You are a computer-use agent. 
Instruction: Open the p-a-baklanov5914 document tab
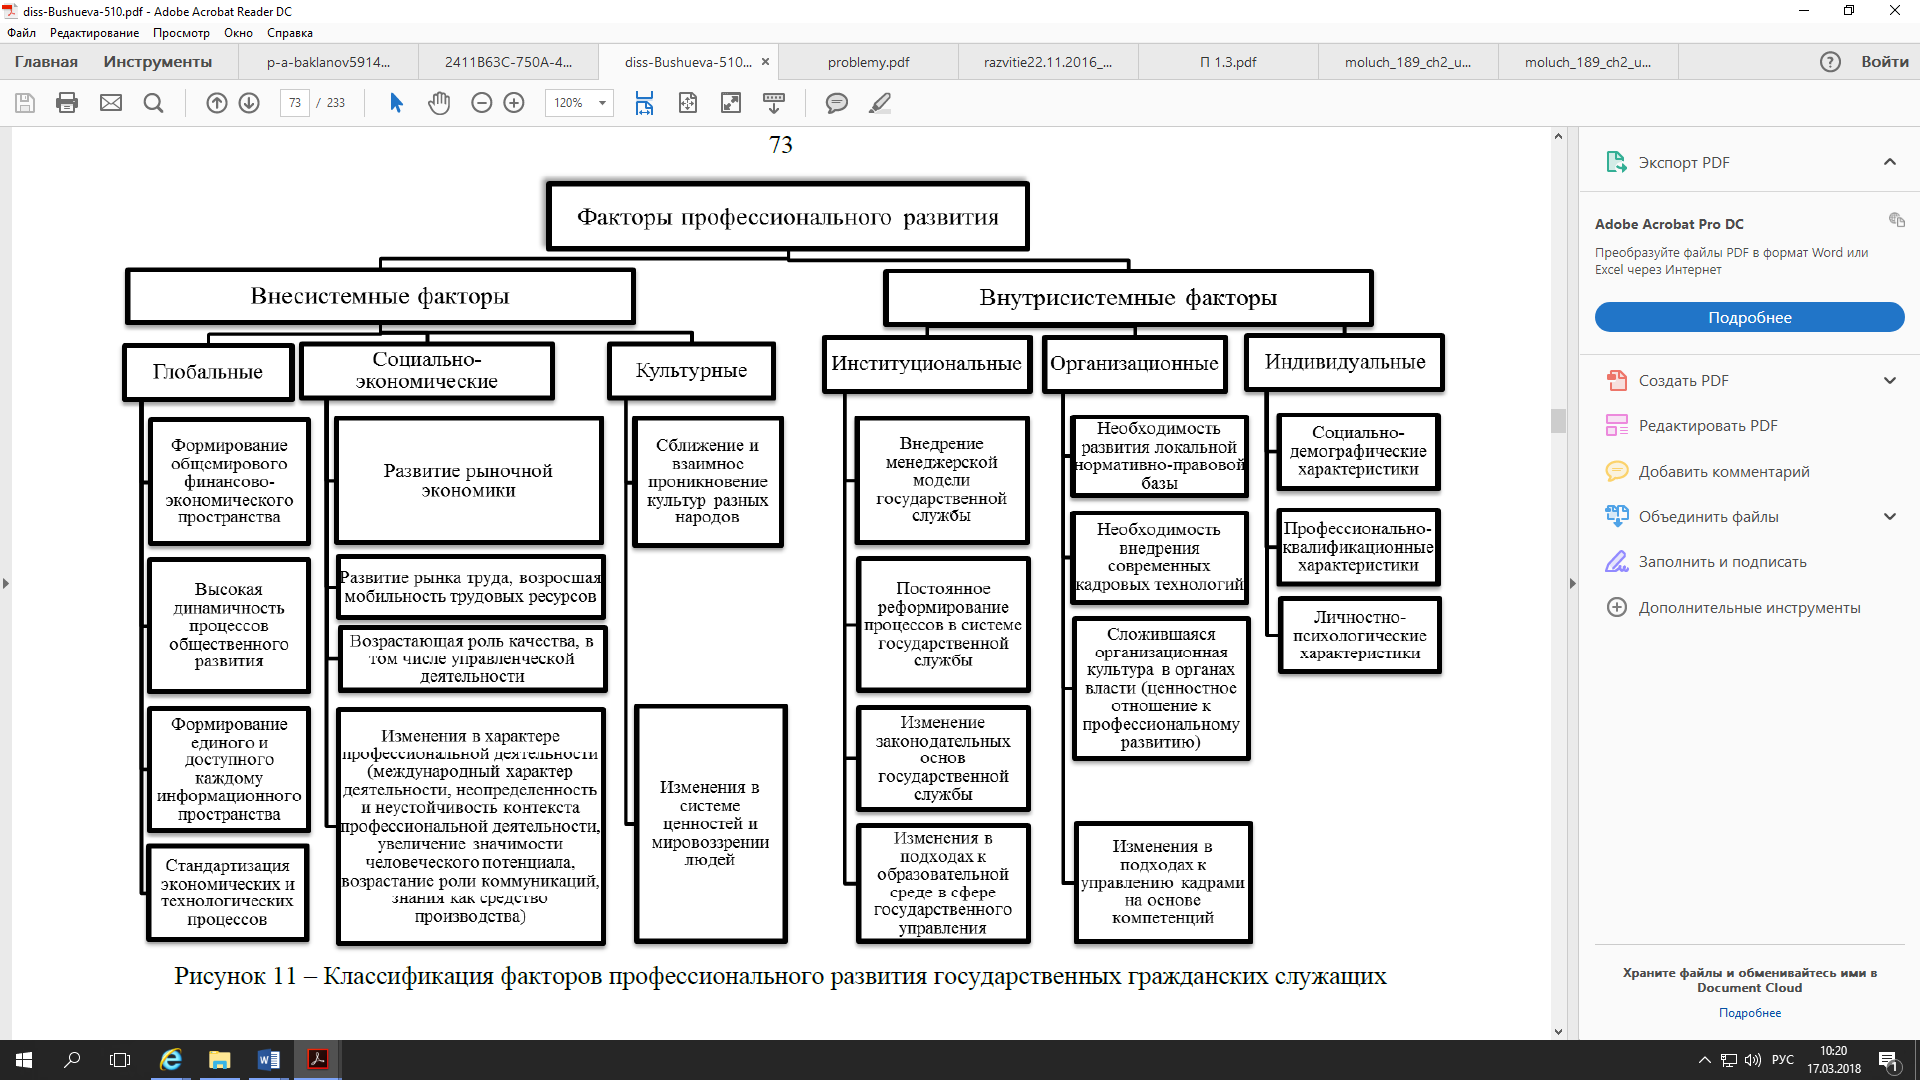click(x=328, y=62)
